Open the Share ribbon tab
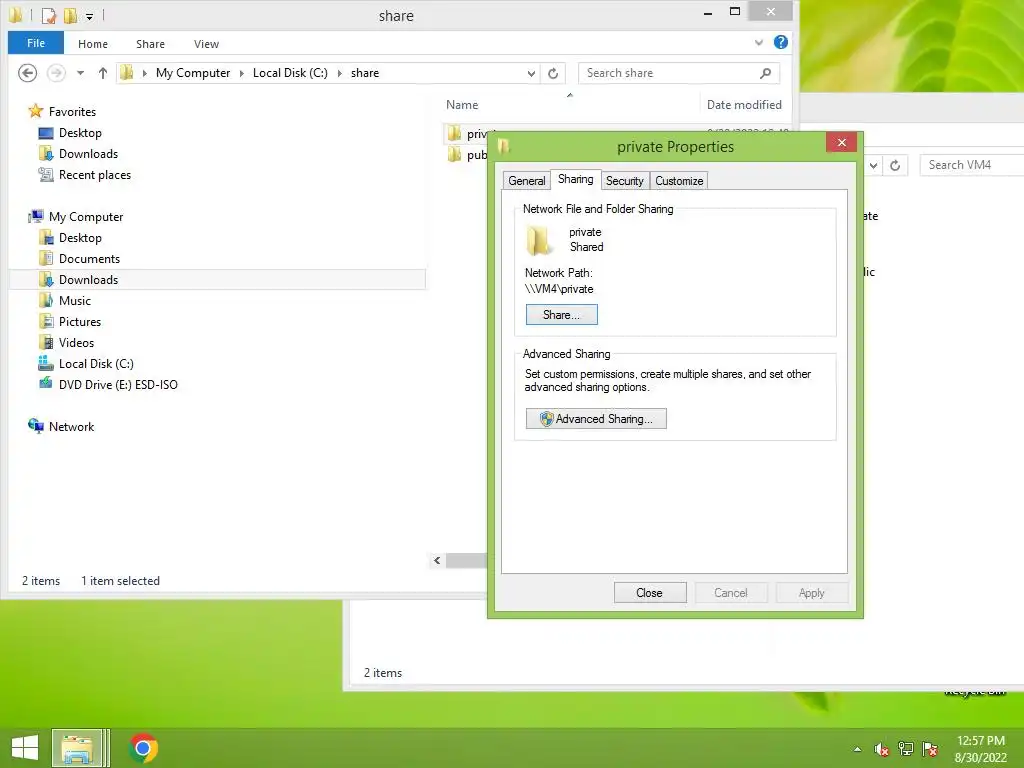Viewport: 1024px width, 768px height. pyautogui.click(x=150, y=44)
